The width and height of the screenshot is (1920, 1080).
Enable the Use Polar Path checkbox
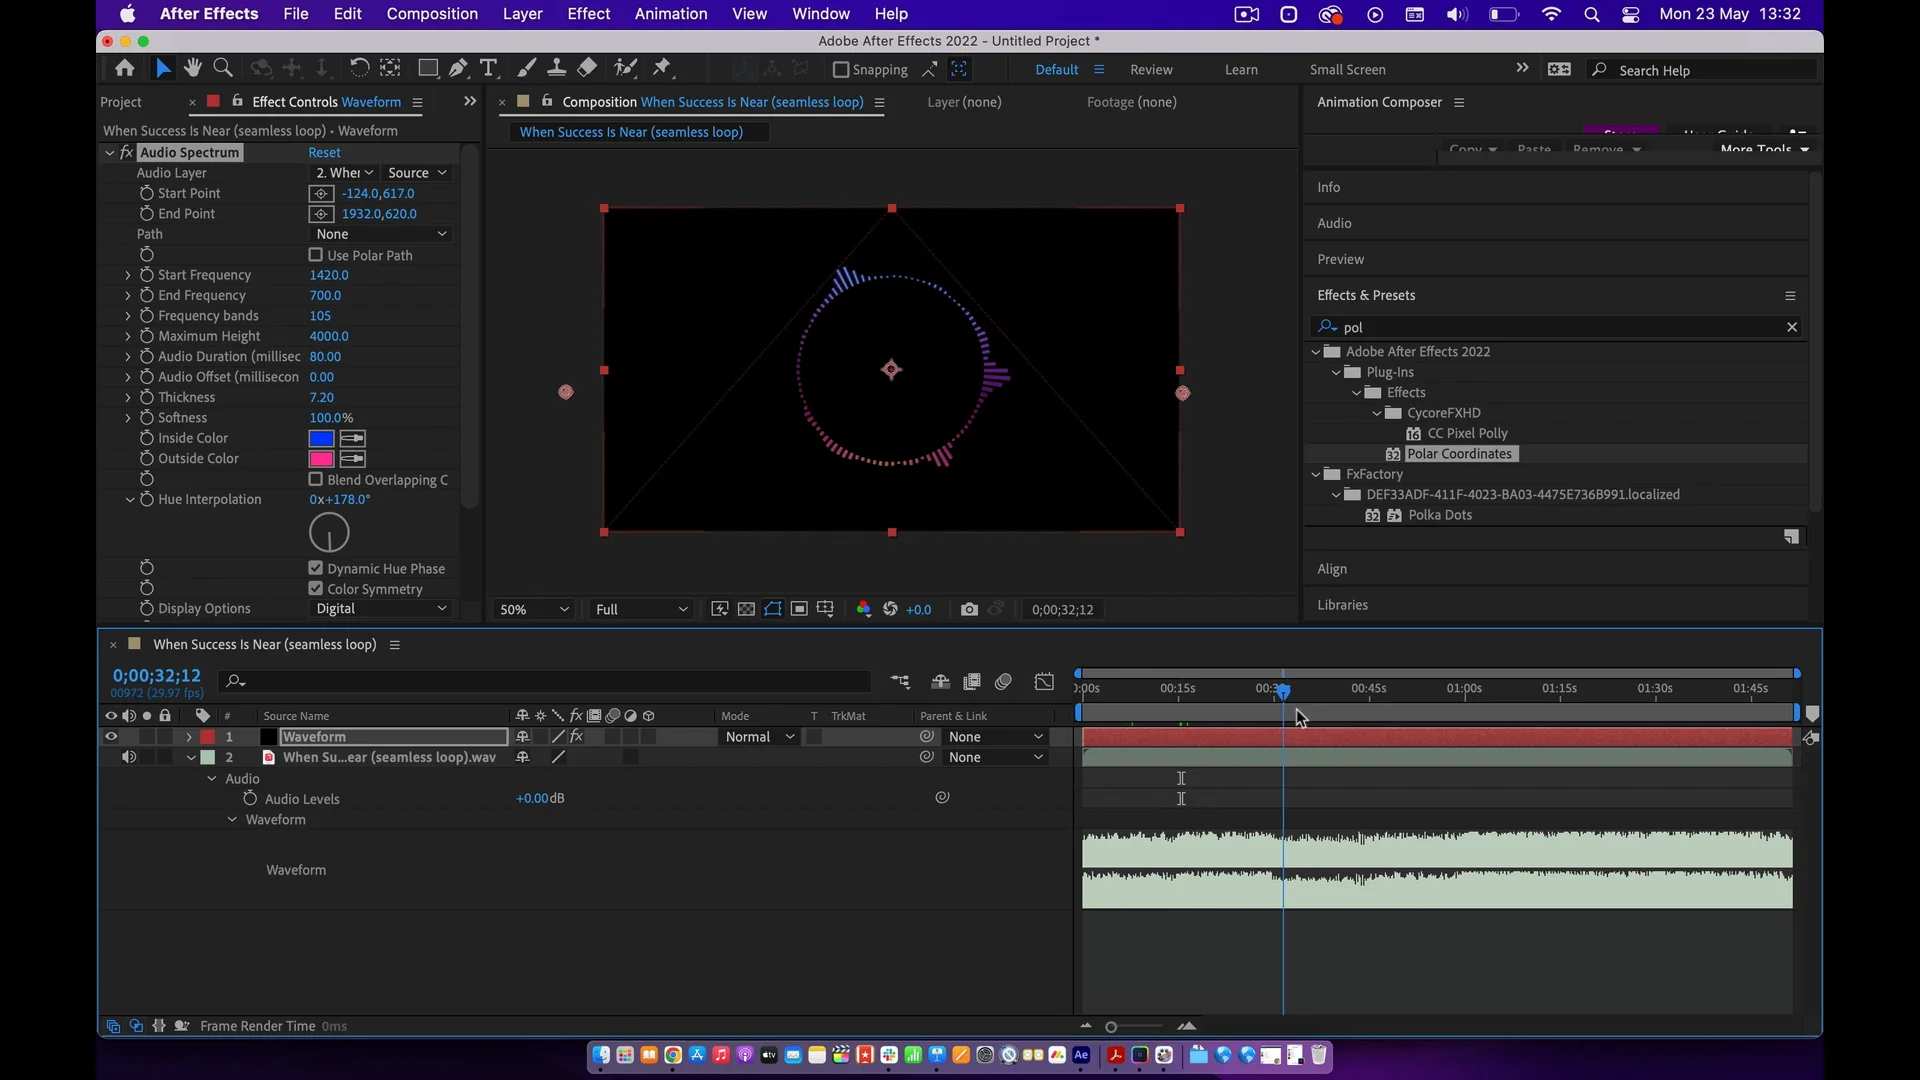coord(316,255)
